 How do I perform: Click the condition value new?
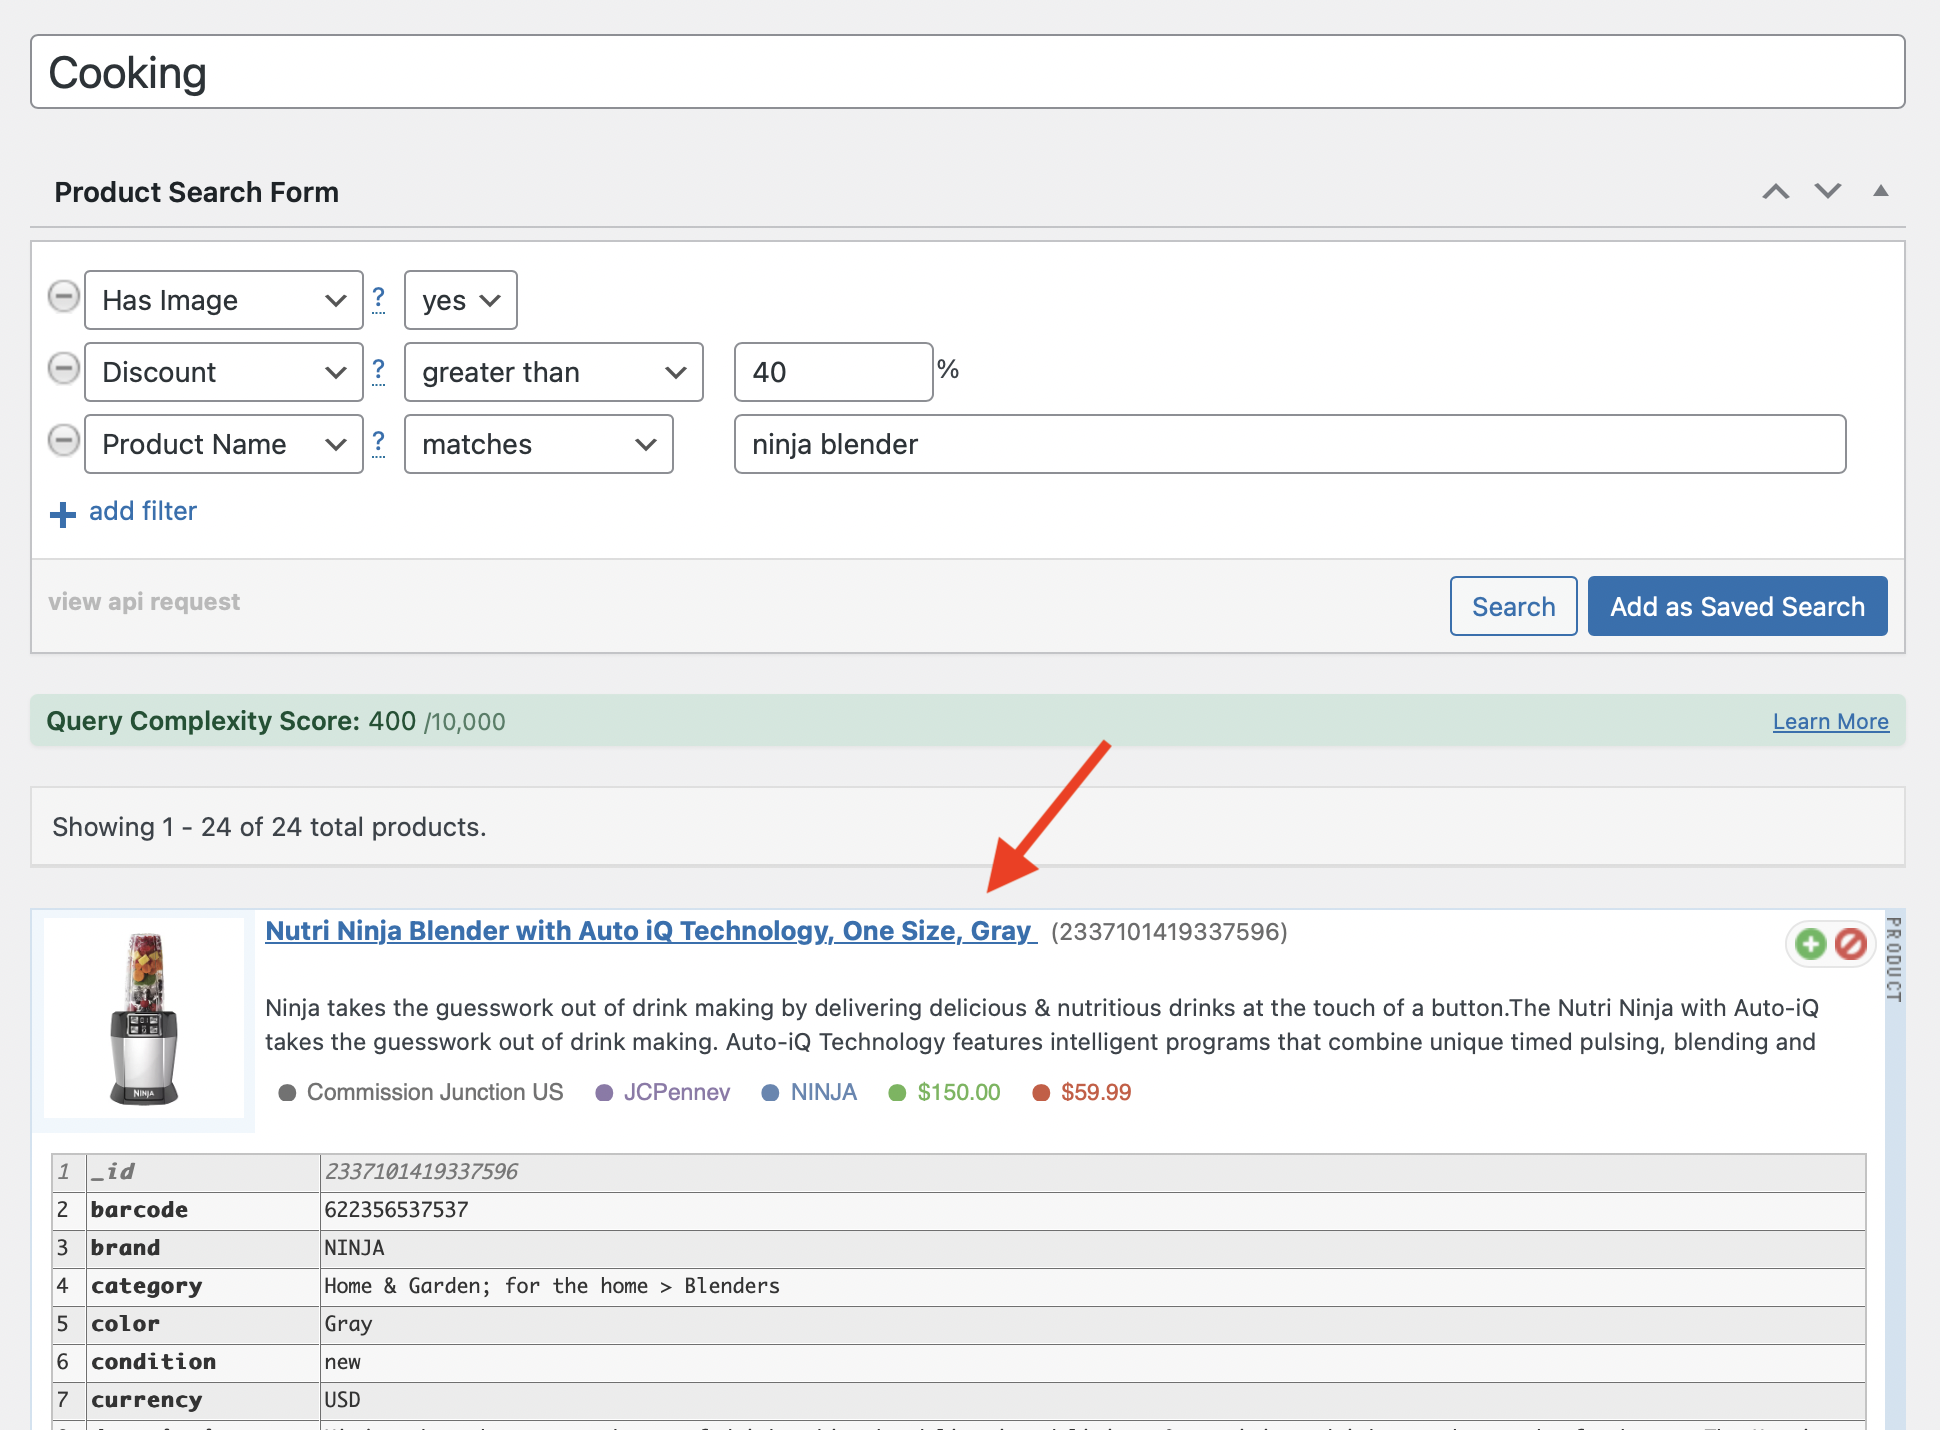[342, 1362]
